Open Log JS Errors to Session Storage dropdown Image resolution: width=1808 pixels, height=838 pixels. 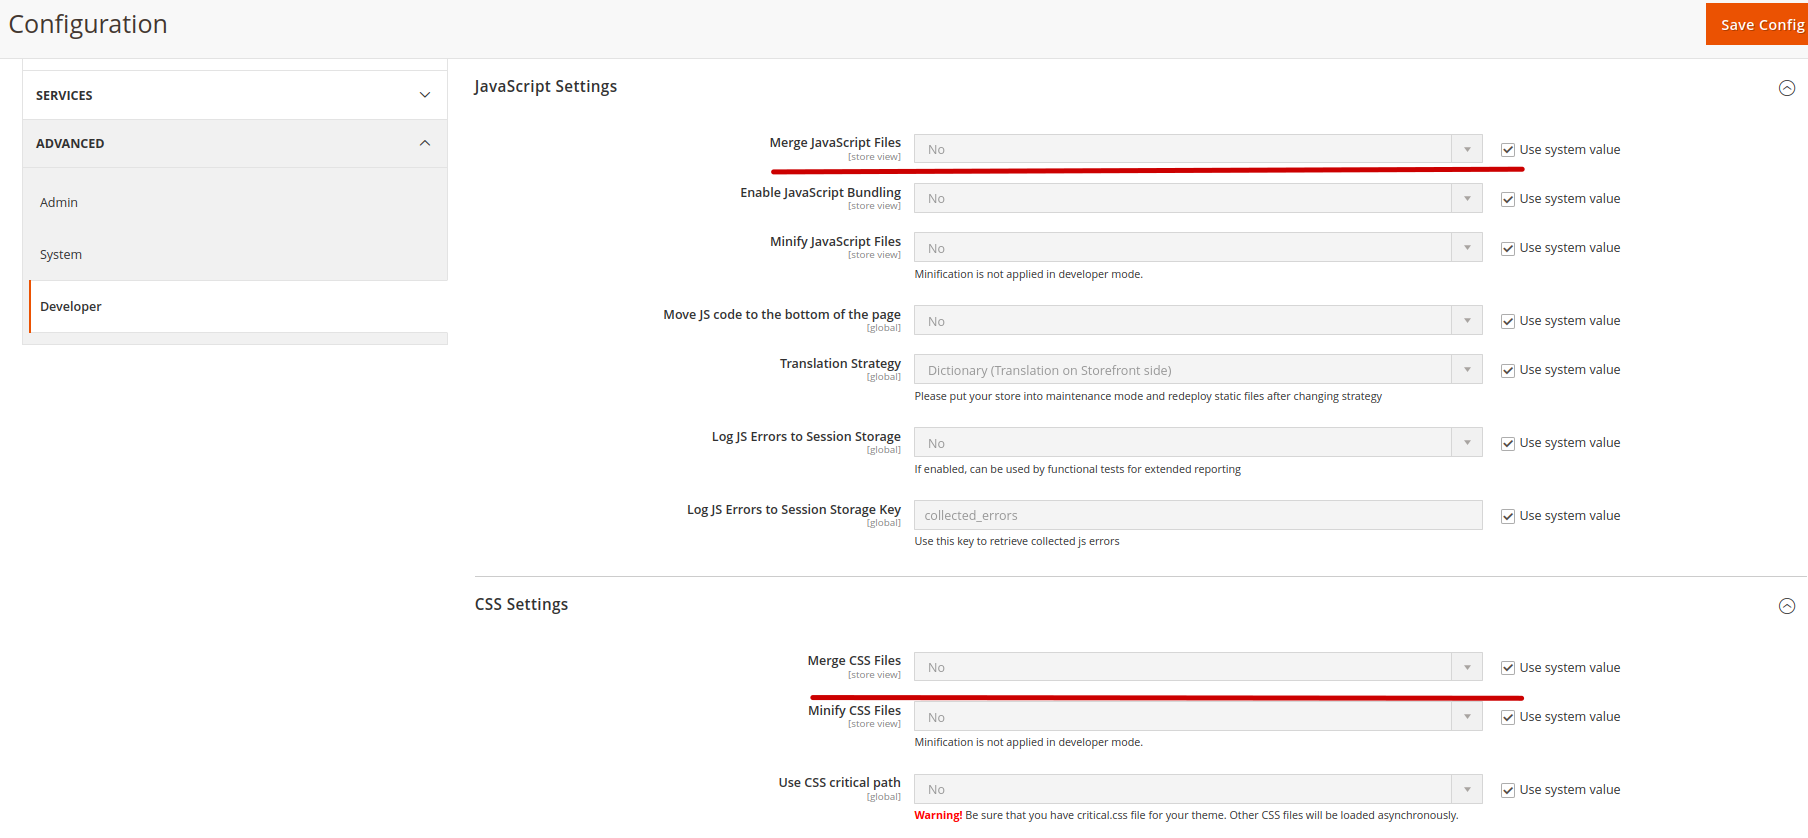click(1196, 443)
